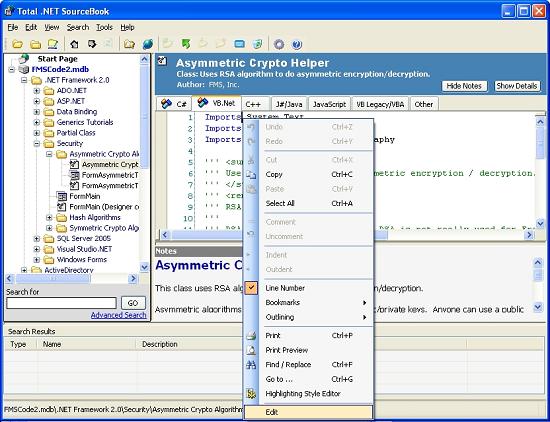Click the printer icon beside Print
Screen dimensions: 550x422
(251, 336)
